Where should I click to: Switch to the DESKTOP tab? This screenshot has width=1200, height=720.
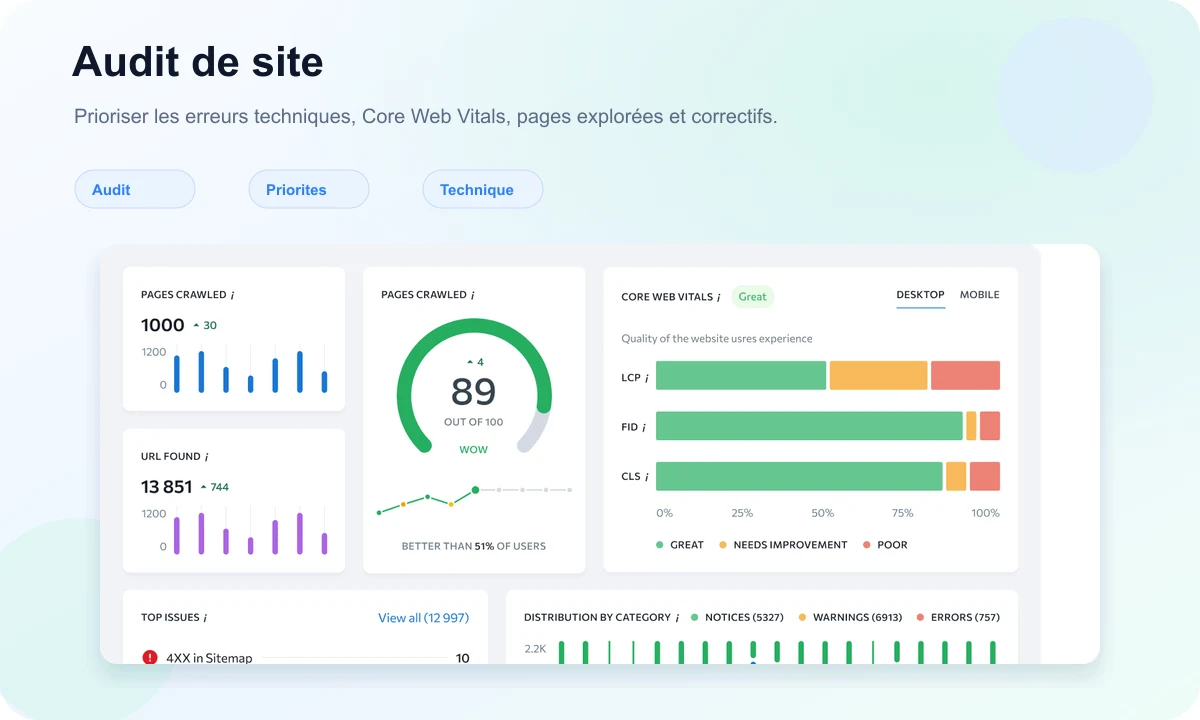click(920, 295)
